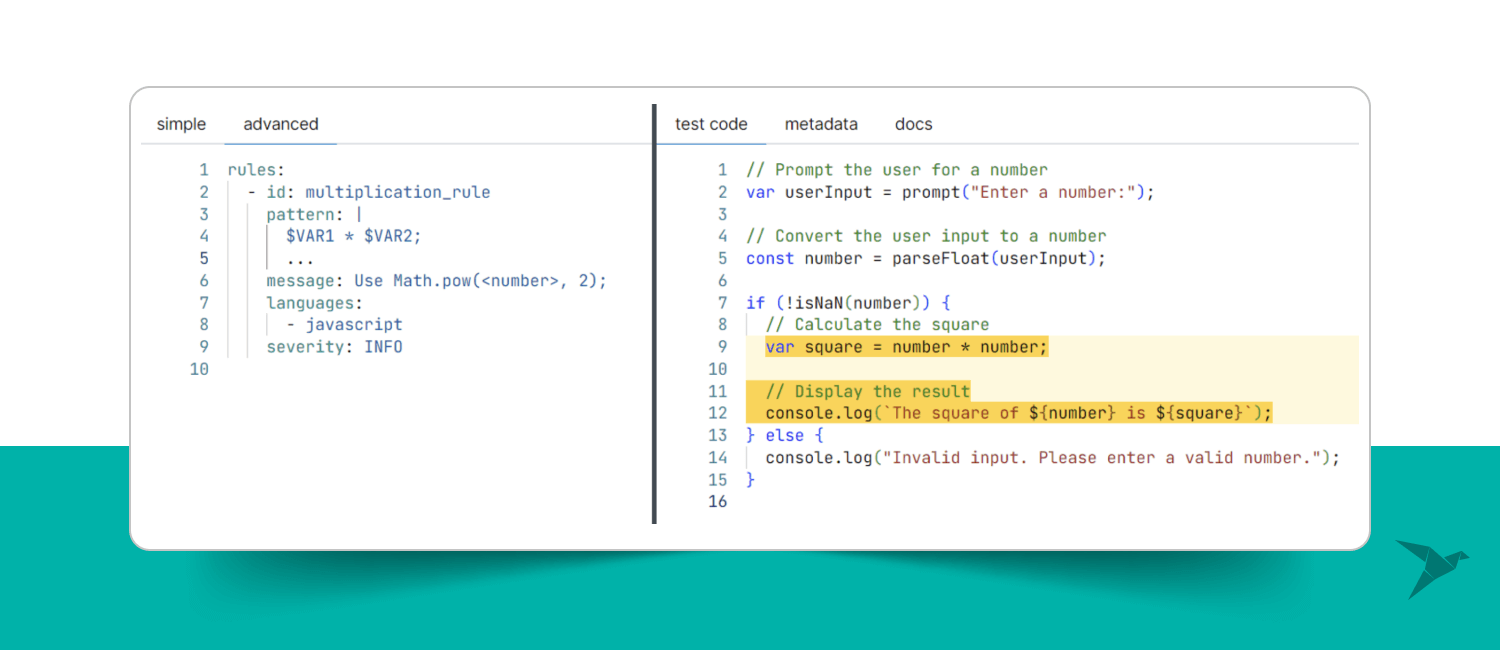The width and height of the screenshot is (1500, 650).
Task: Place cursor on the $VAR1 * $VAR2 pattern line
Action: tap(354, 236)
